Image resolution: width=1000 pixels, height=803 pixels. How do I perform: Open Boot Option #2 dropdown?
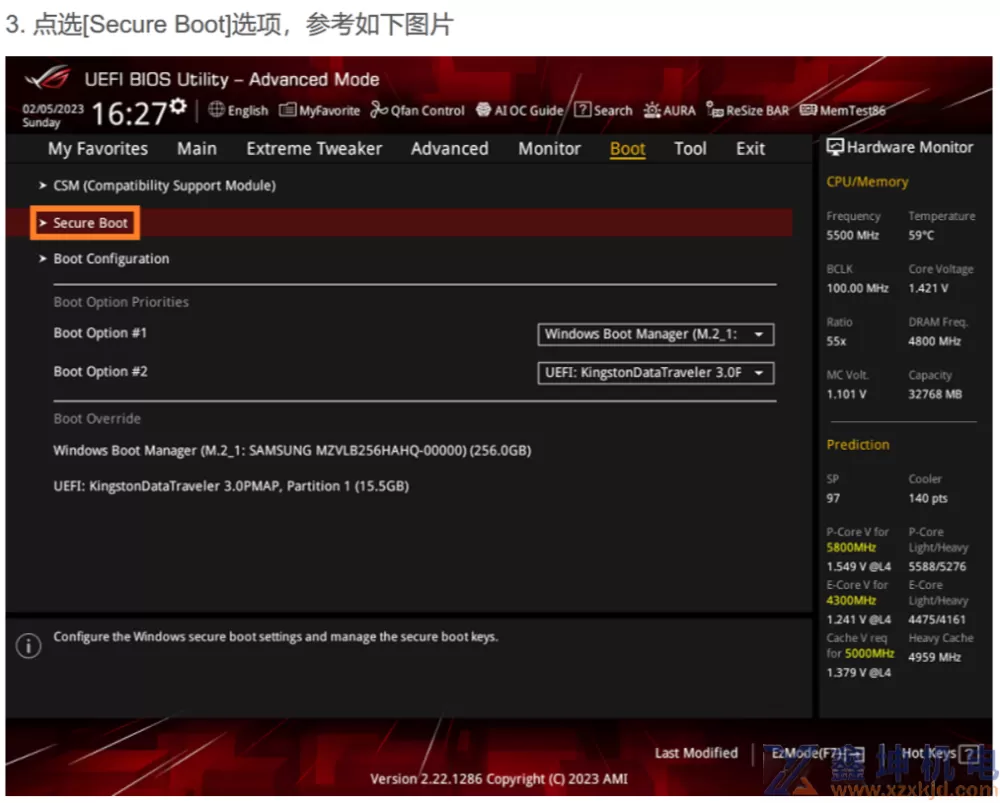click(x=656, y=373)
